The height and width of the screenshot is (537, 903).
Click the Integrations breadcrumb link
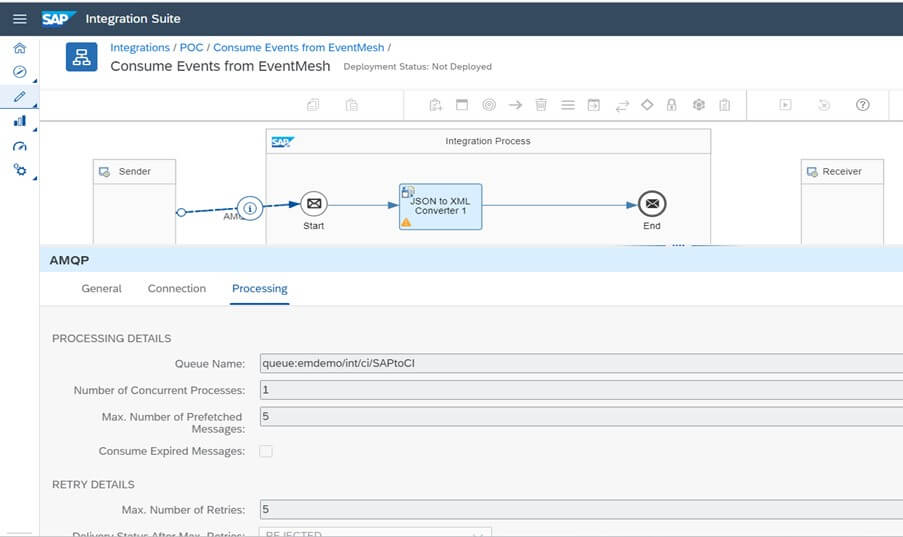[x=140, y=48]
